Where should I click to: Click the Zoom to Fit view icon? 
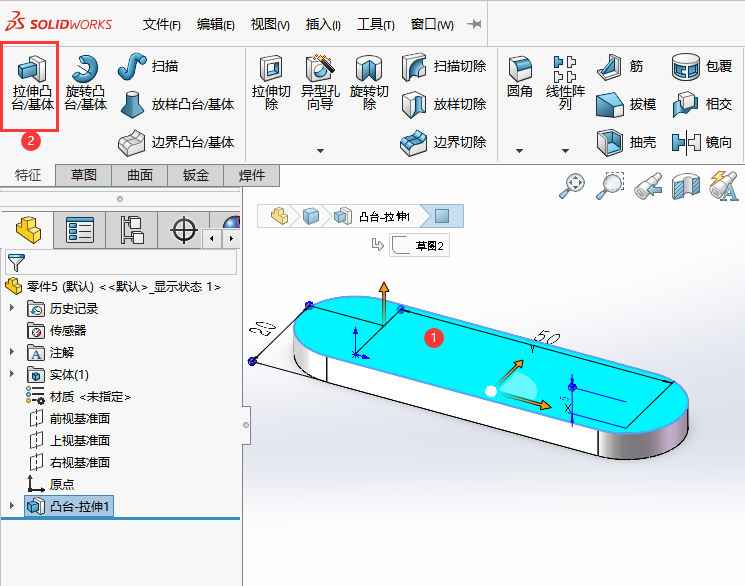click(572, 186)
